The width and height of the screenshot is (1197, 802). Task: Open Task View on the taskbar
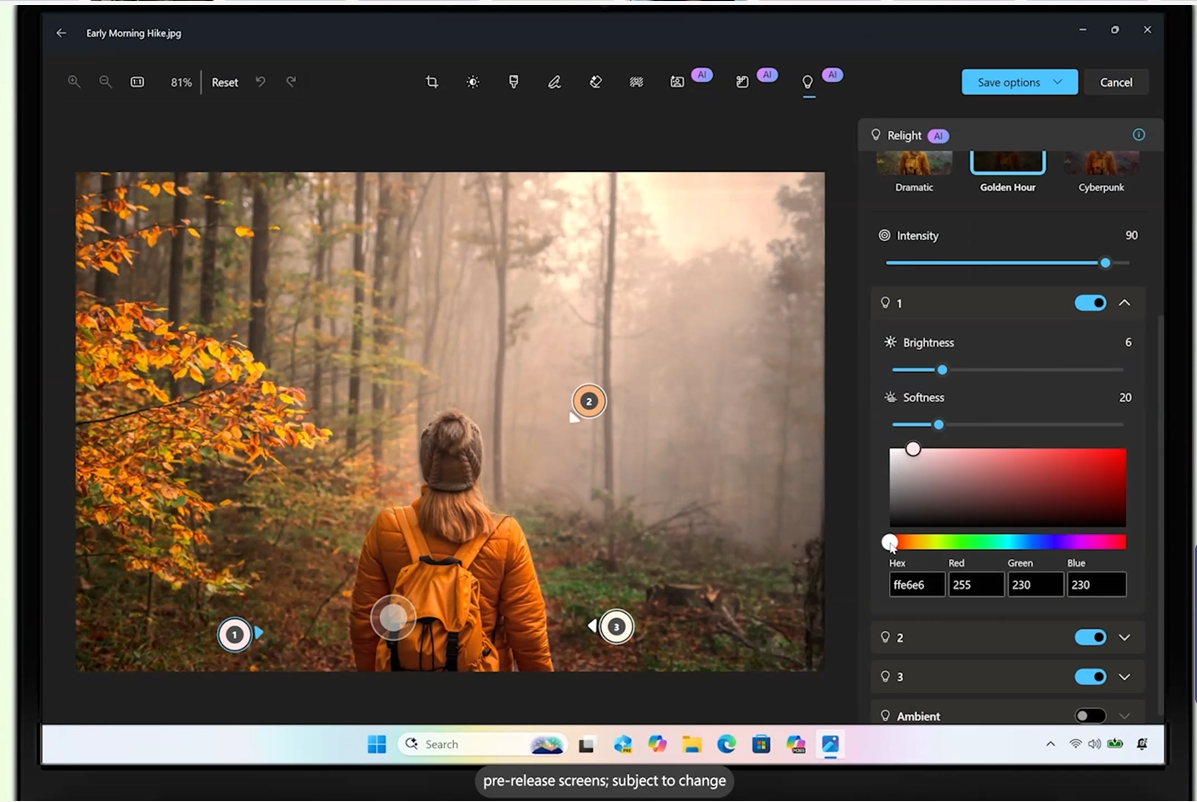coord(586,745)
